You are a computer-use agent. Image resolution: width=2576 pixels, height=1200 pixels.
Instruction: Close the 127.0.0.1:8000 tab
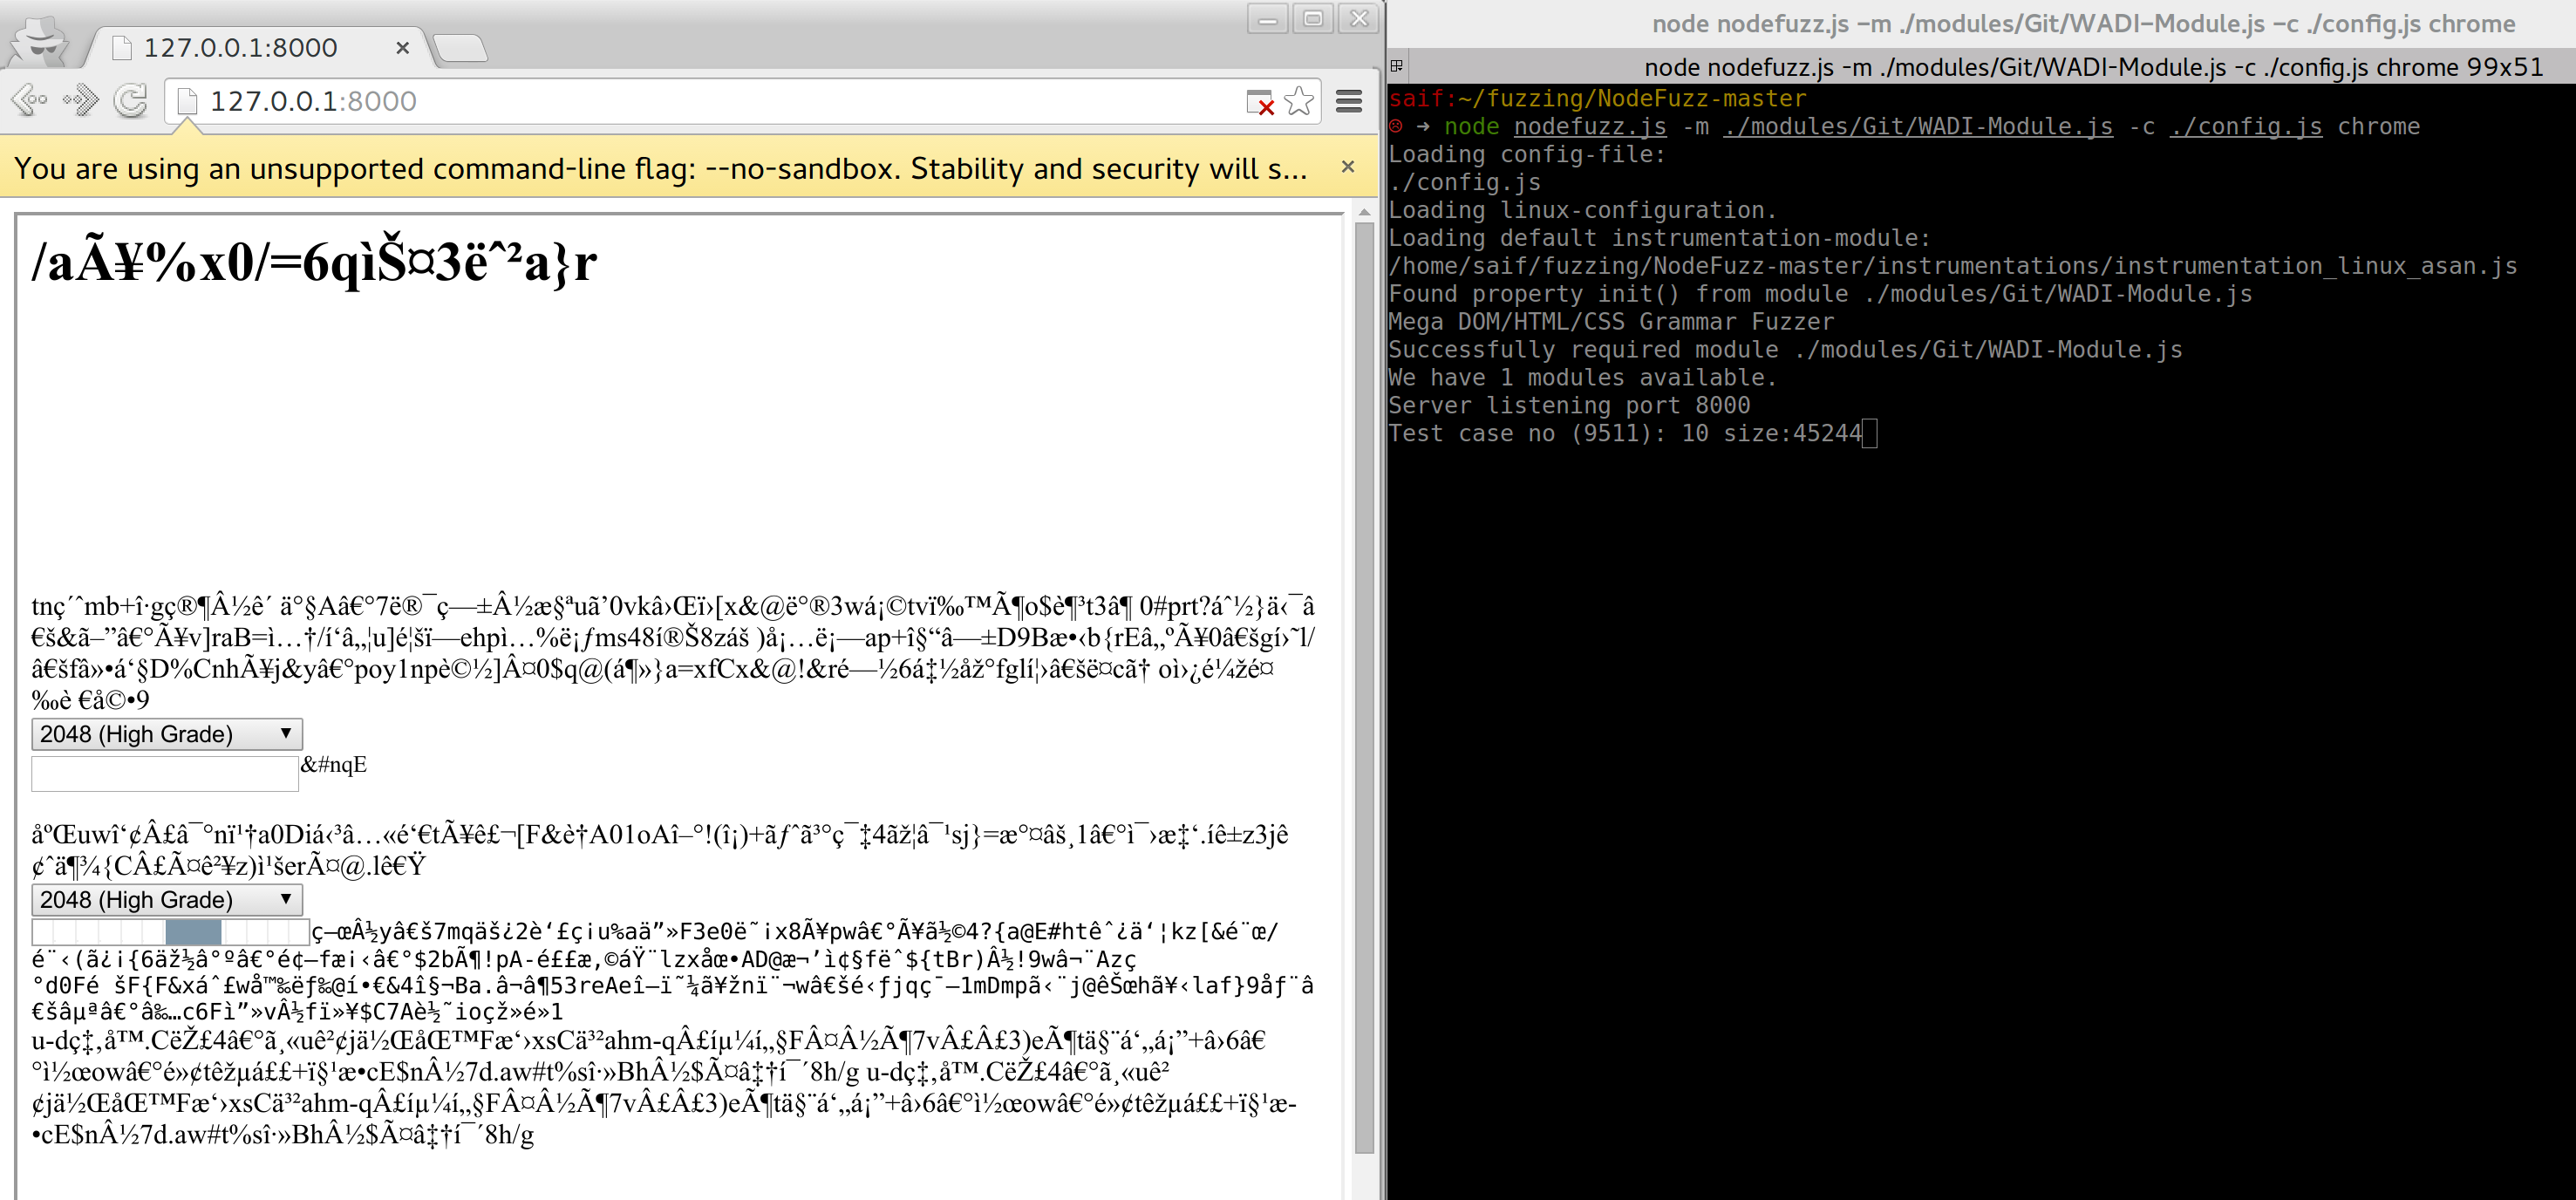point(402,48)
